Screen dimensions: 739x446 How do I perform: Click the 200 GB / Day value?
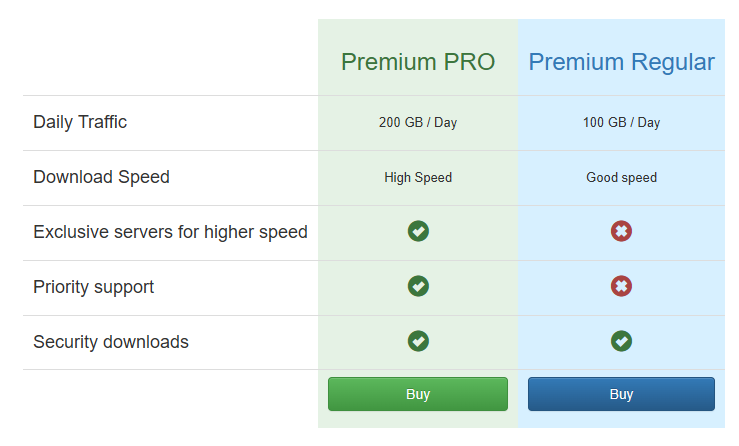(x=418, y=123)
